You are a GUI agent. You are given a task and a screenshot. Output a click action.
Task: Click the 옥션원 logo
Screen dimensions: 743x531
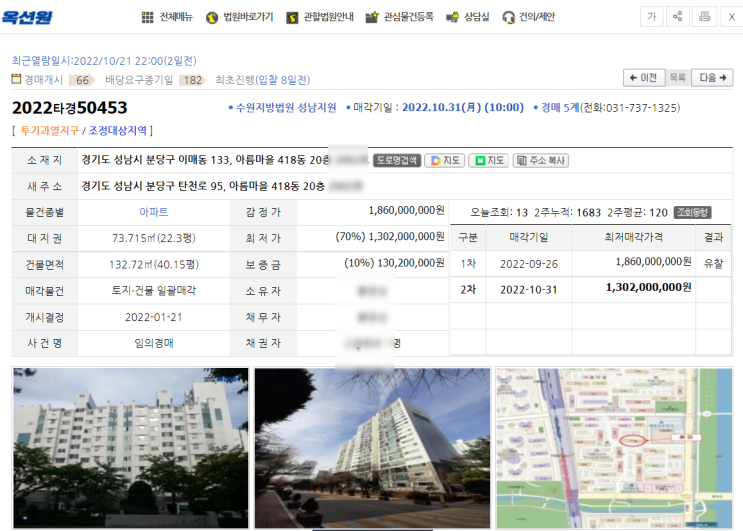(x=27, y=17)
